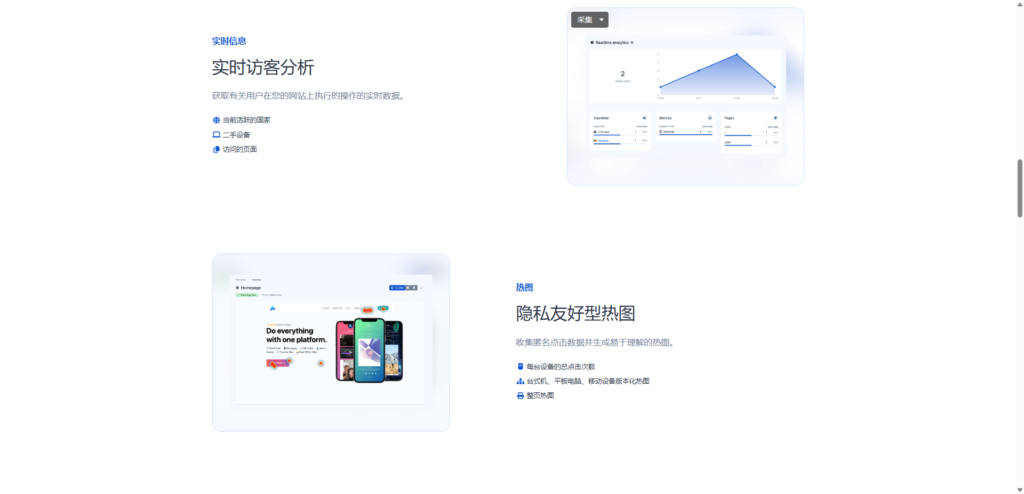The width and height of the screenshot is (1024, 494).
Task: Click the globe icon beside 当前活跃的国家
Action: (216, 120)
